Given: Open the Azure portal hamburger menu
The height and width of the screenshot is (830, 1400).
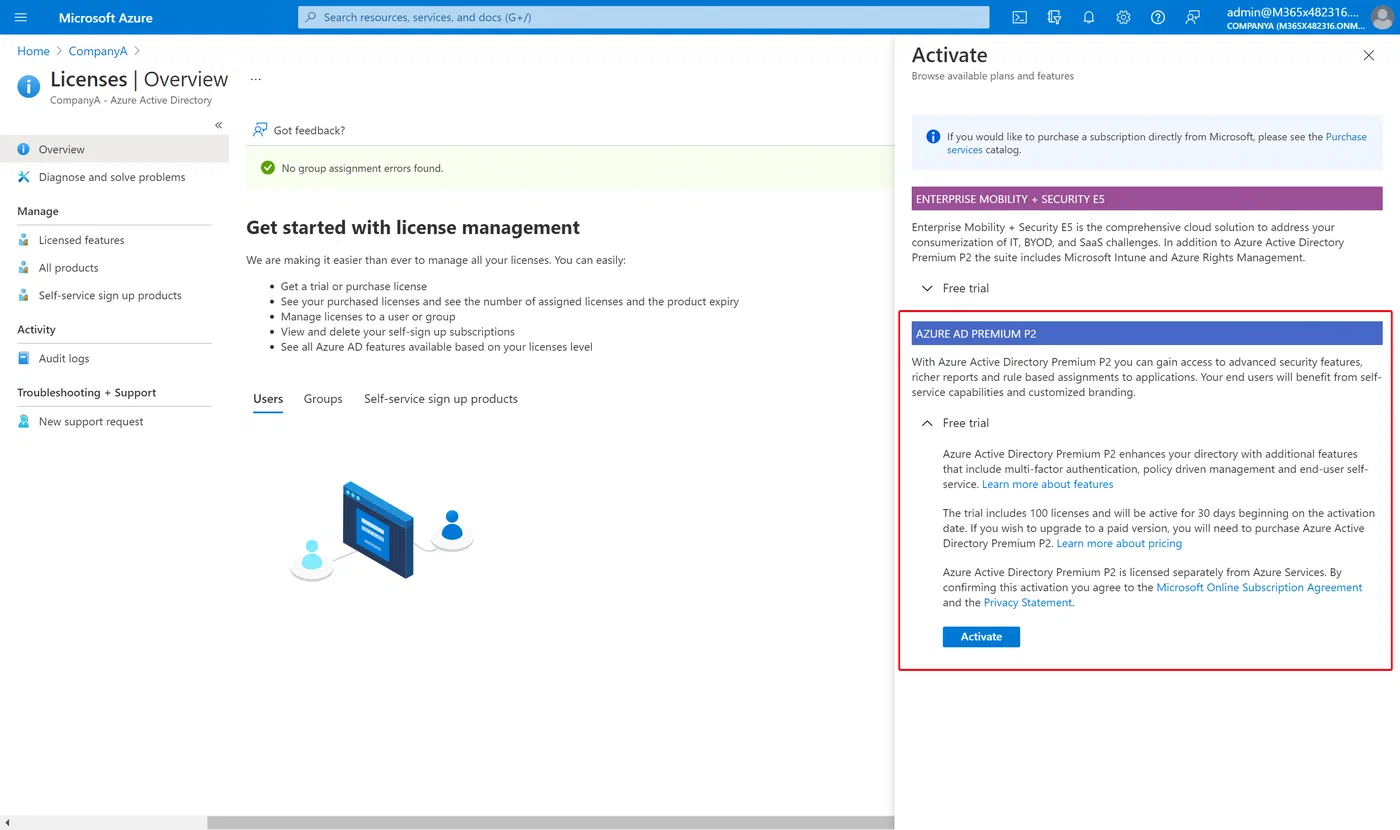Looking at the screenshot, I should pos(21,17).
